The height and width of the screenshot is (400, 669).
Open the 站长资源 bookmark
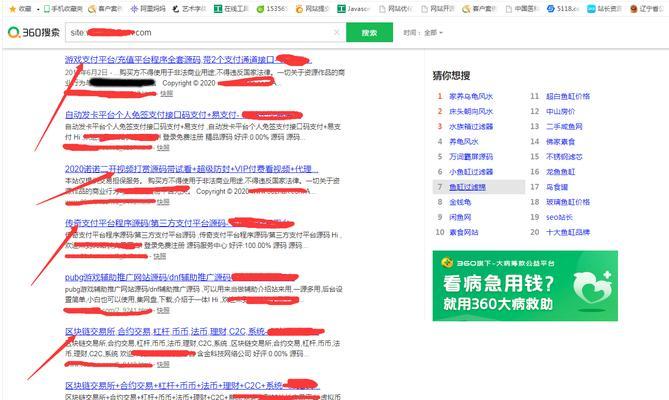pyautogui.click(x=605, y=9)
